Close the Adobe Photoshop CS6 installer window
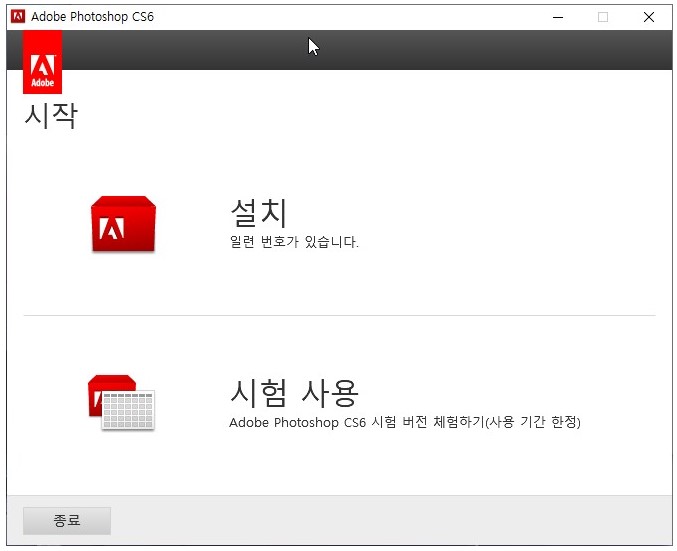The width and height of the screenshot is (677, 551). click(649, 17)
